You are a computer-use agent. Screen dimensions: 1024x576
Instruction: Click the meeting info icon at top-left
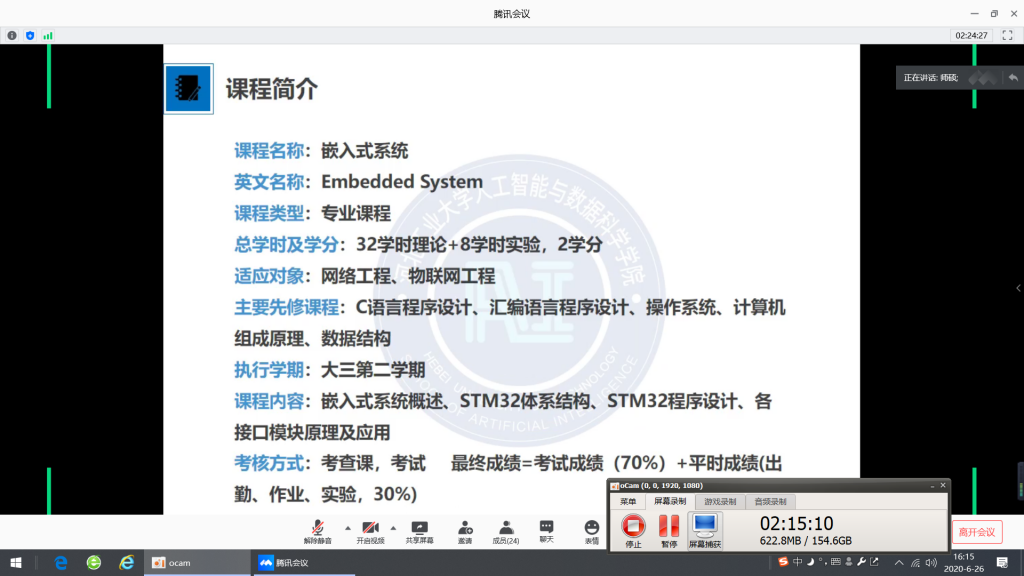coord(12,35)
